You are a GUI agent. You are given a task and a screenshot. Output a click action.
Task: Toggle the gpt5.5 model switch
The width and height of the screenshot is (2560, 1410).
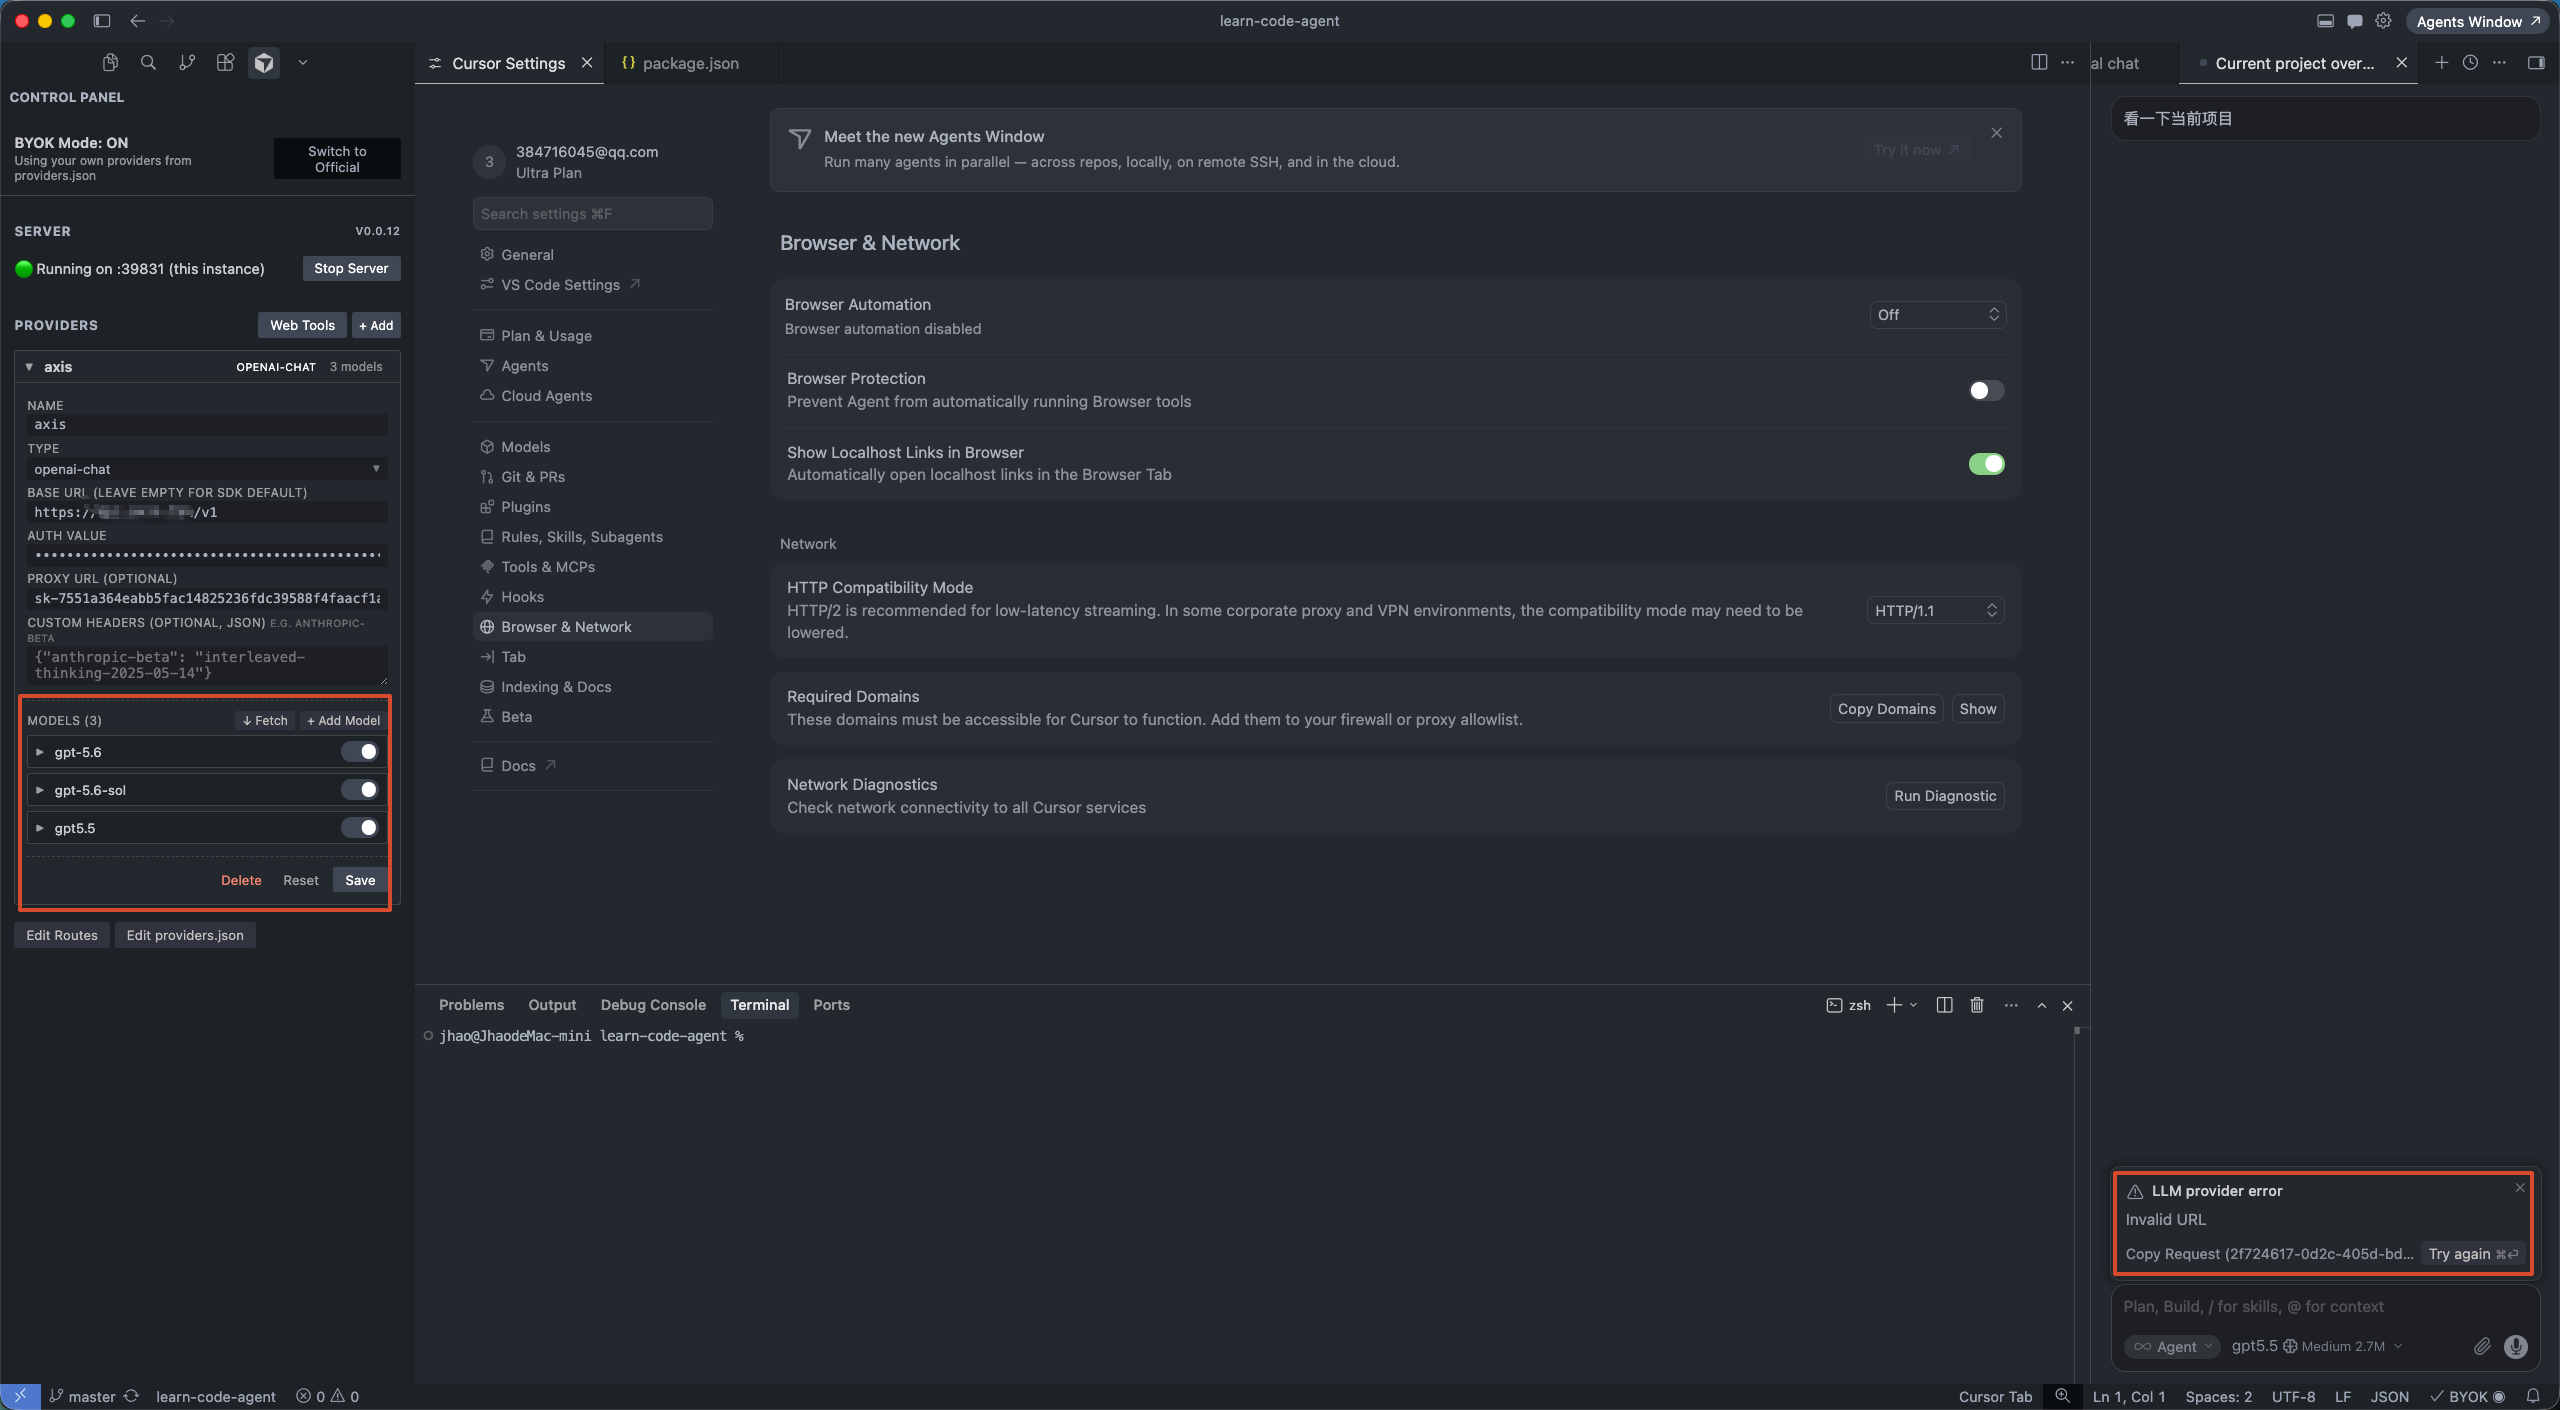[x=360, y=828]
